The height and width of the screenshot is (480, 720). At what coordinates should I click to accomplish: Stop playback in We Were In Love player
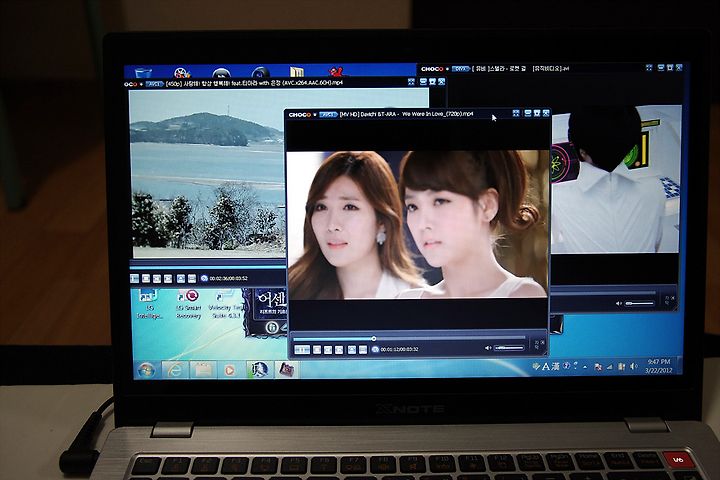coord(317,350)
